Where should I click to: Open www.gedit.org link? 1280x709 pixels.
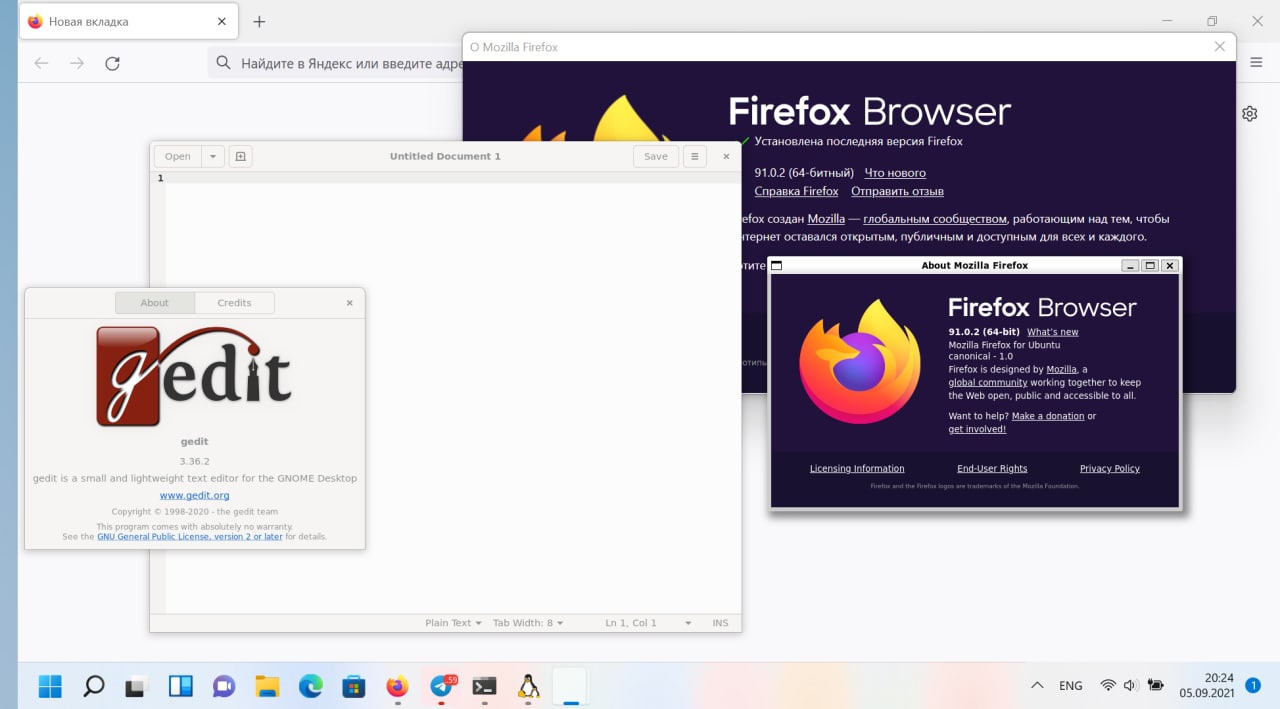click(195, 495)
